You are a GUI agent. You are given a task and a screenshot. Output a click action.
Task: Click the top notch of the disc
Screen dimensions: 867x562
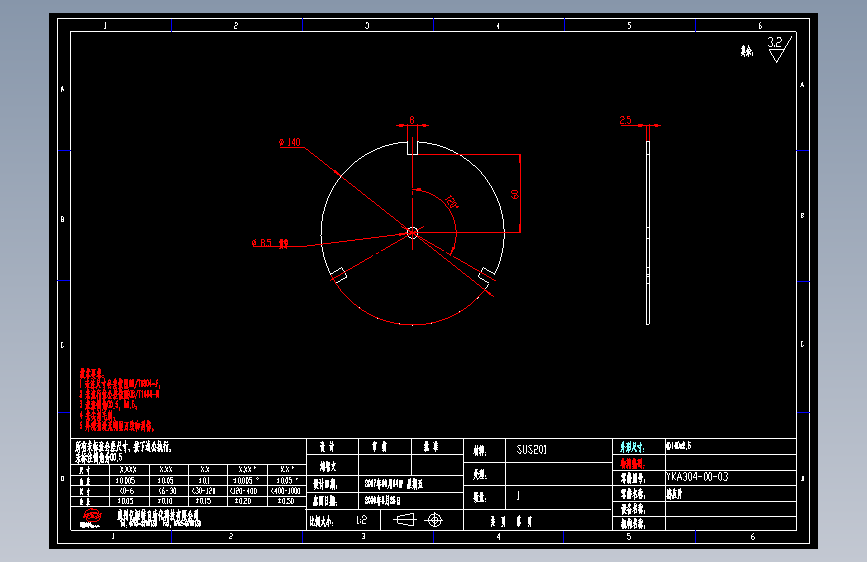412,148
